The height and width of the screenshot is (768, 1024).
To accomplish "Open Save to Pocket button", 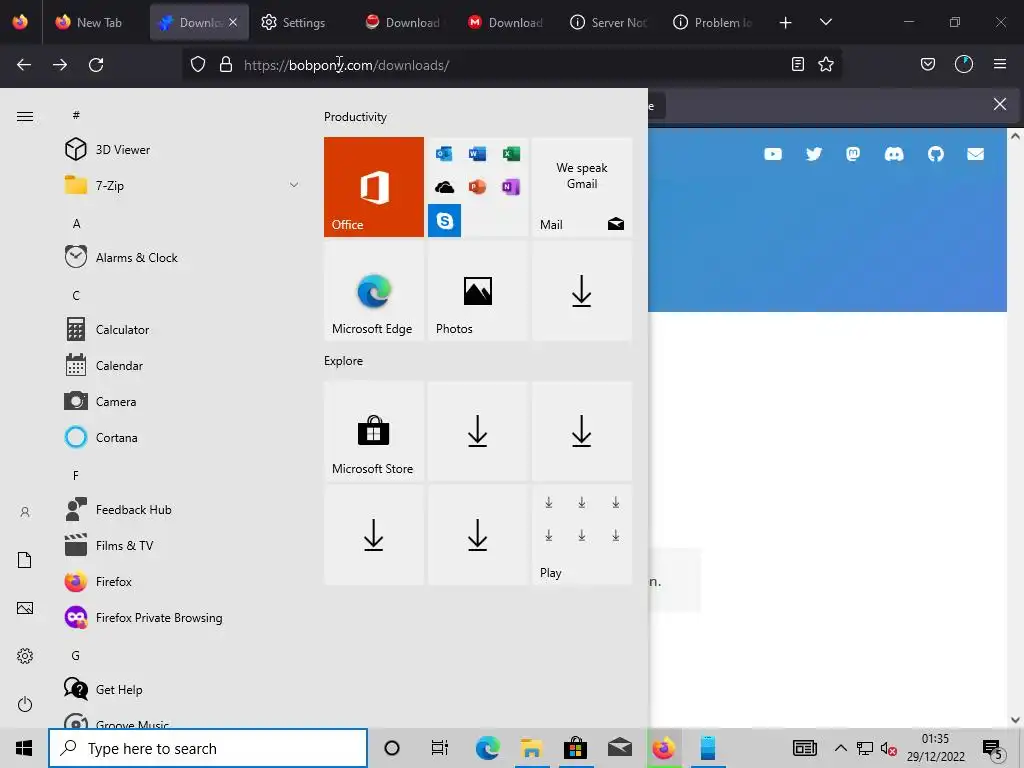I will point(927,64).
